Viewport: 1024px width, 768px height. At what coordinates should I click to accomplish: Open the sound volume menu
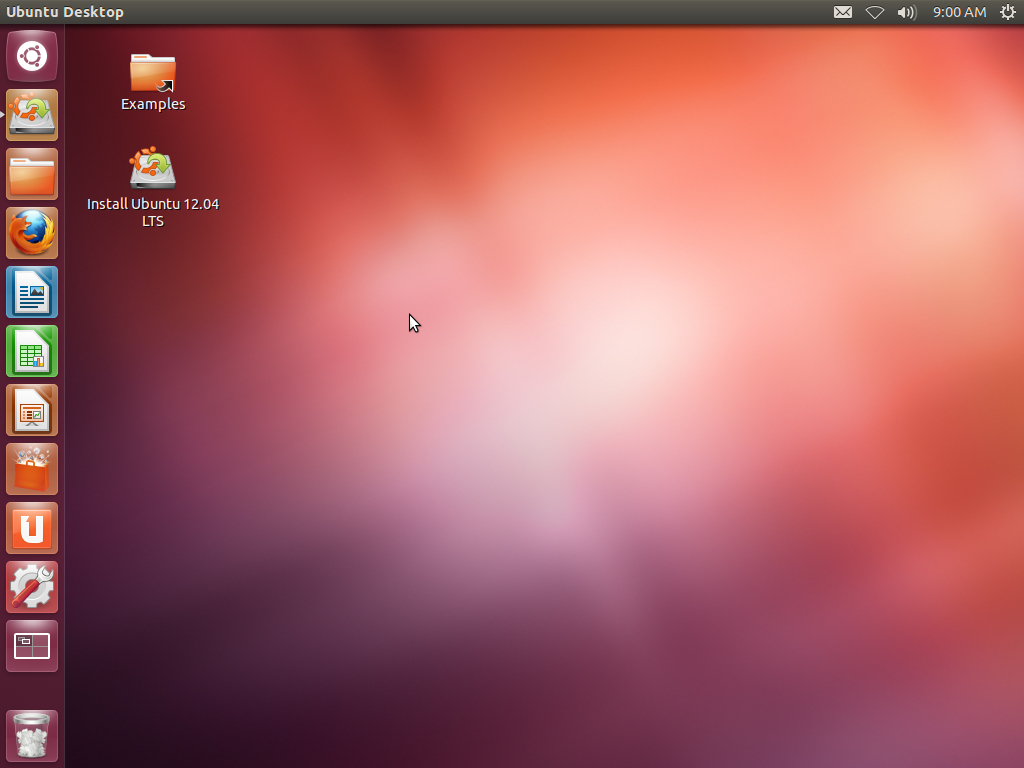[907, 12]
